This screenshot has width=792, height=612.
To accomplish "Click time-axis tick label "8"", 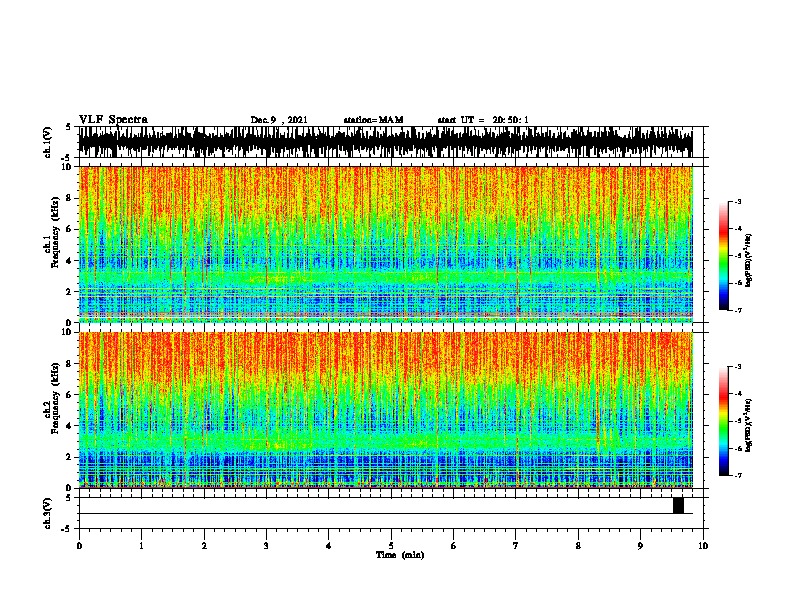I will 578,546.
